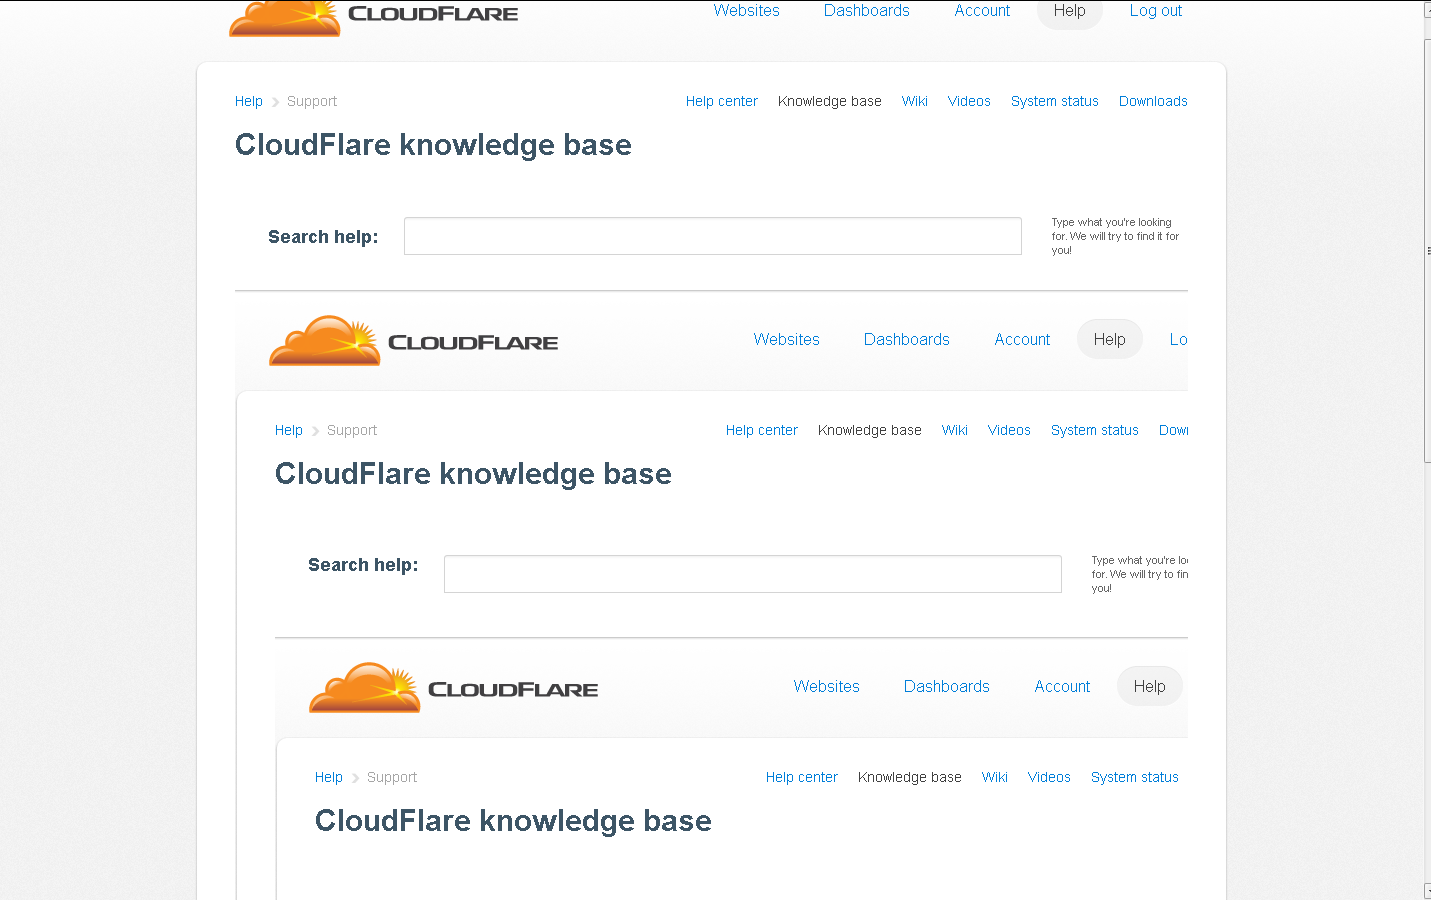Click the Help breadcrumb in the middle frame
Screen dimensions: 1431x900
click(x=289, y=430)
